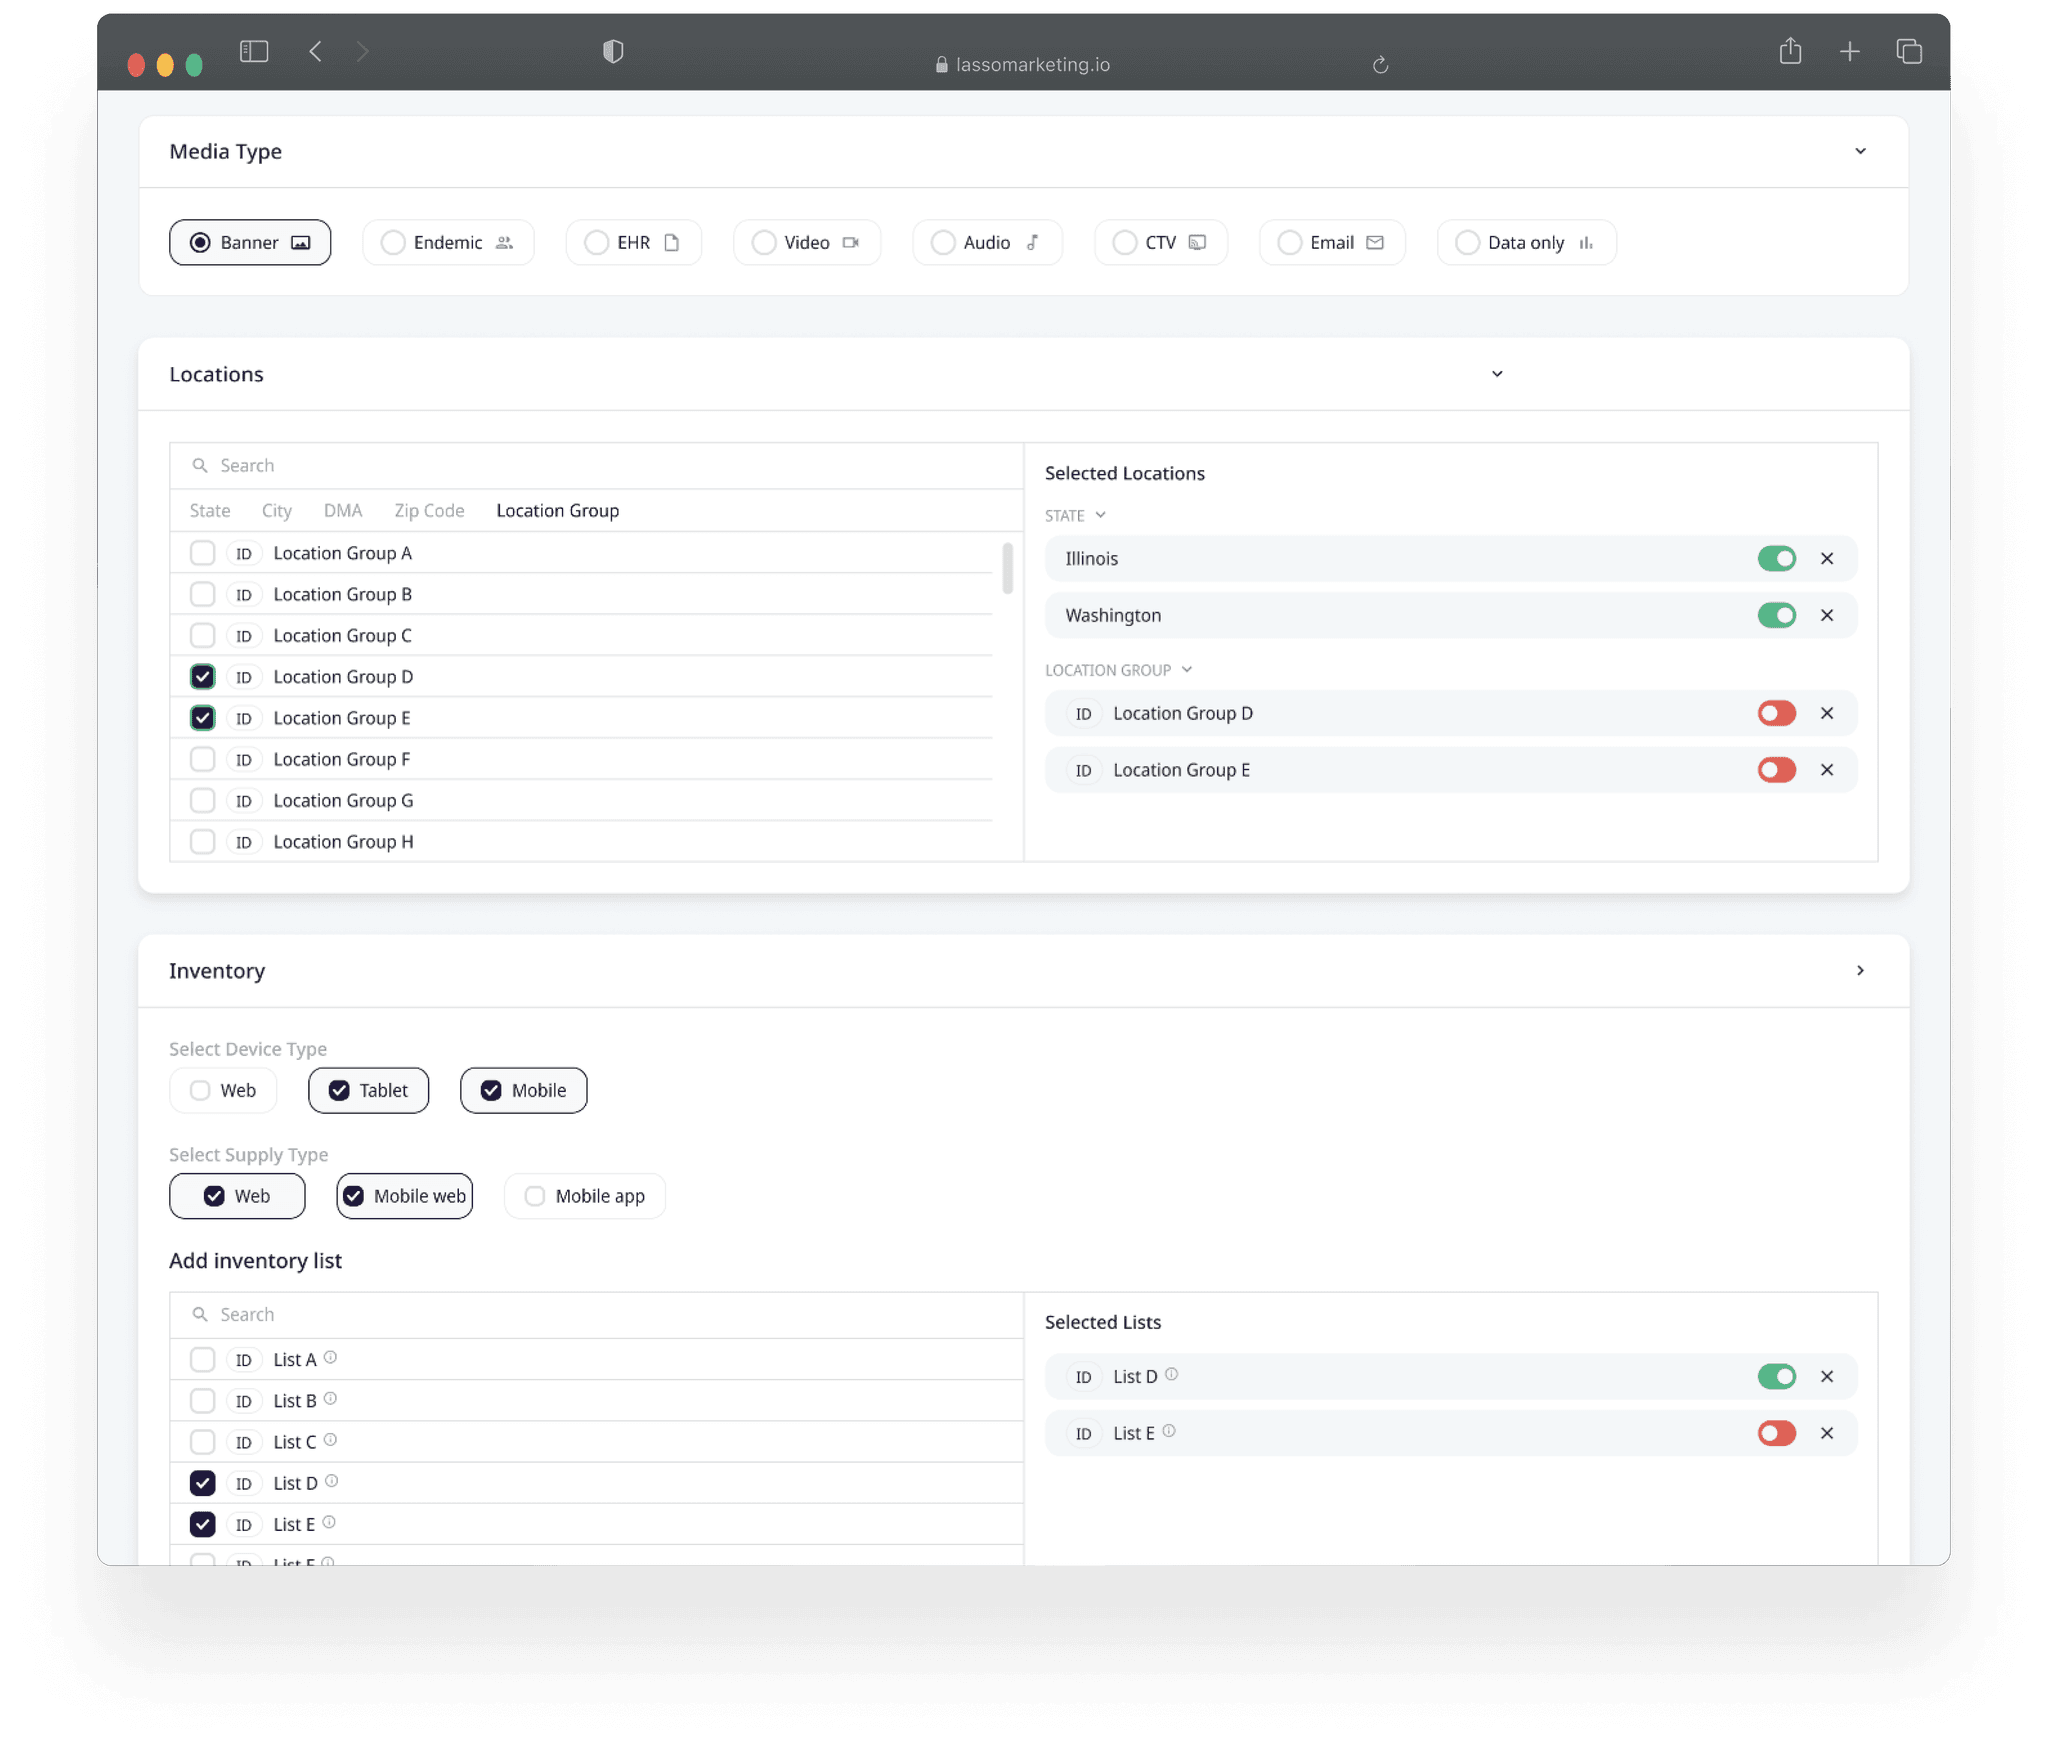This screenshot has width=2048, height=1747.
Task: Uncheck Mobile web supply type
Action: [x=405, y=1196]
